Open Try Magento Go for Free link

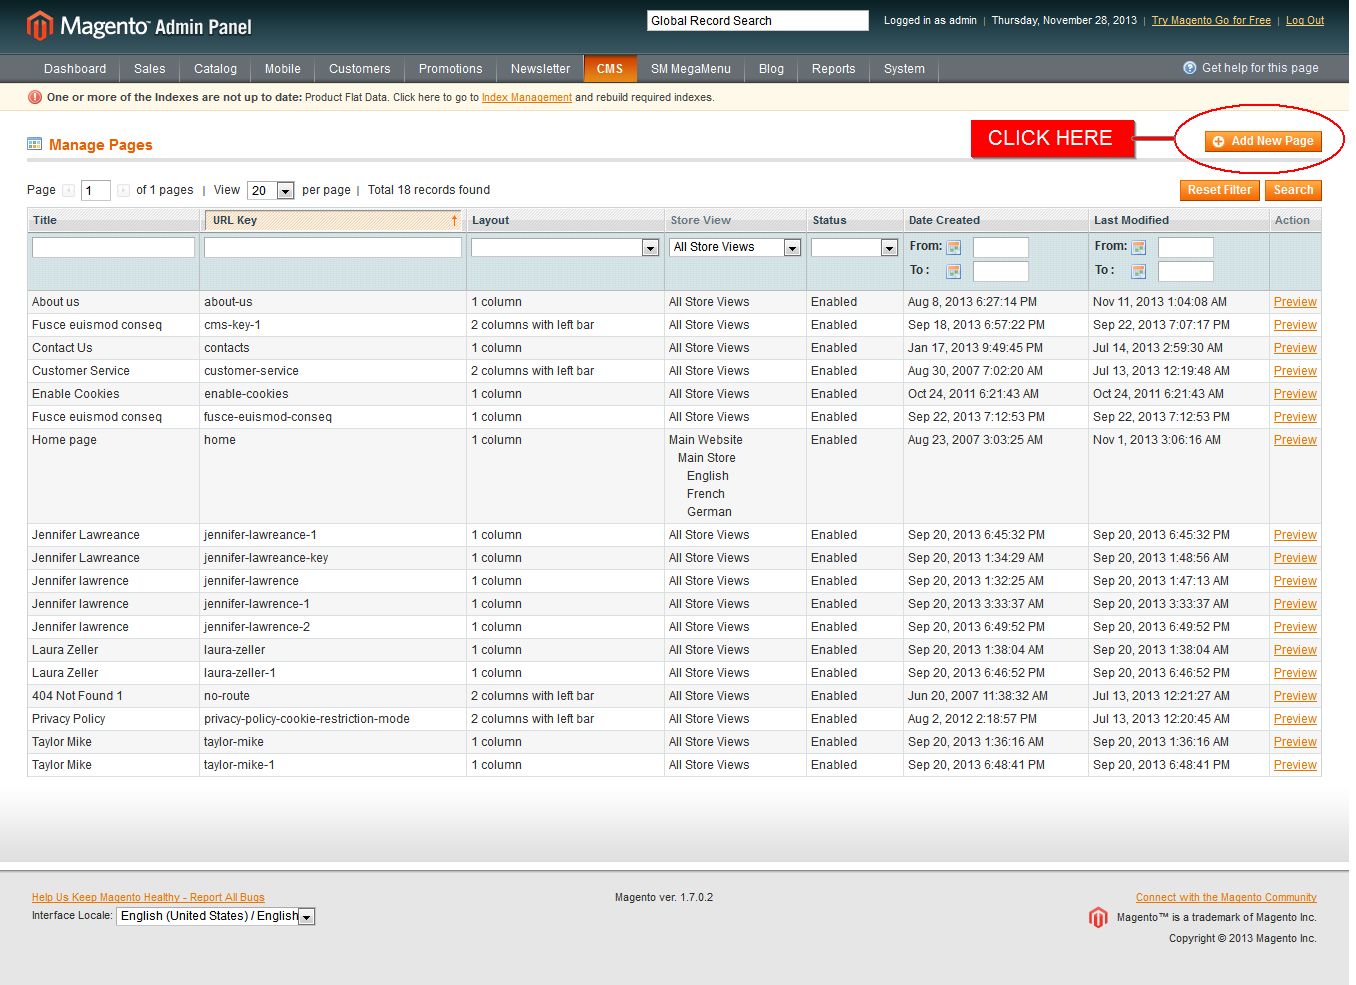point(1211,20)
